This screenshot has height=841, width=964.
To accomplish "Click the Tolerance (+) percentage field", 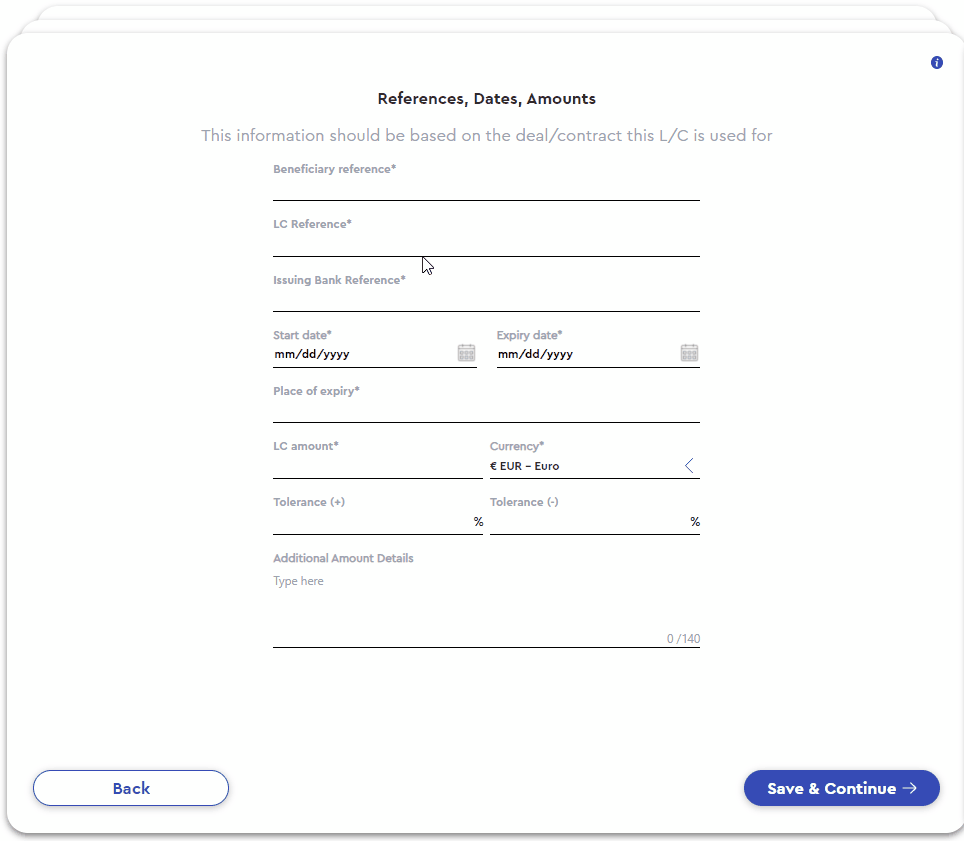I will pyautogui.click(x=370, y=521).
